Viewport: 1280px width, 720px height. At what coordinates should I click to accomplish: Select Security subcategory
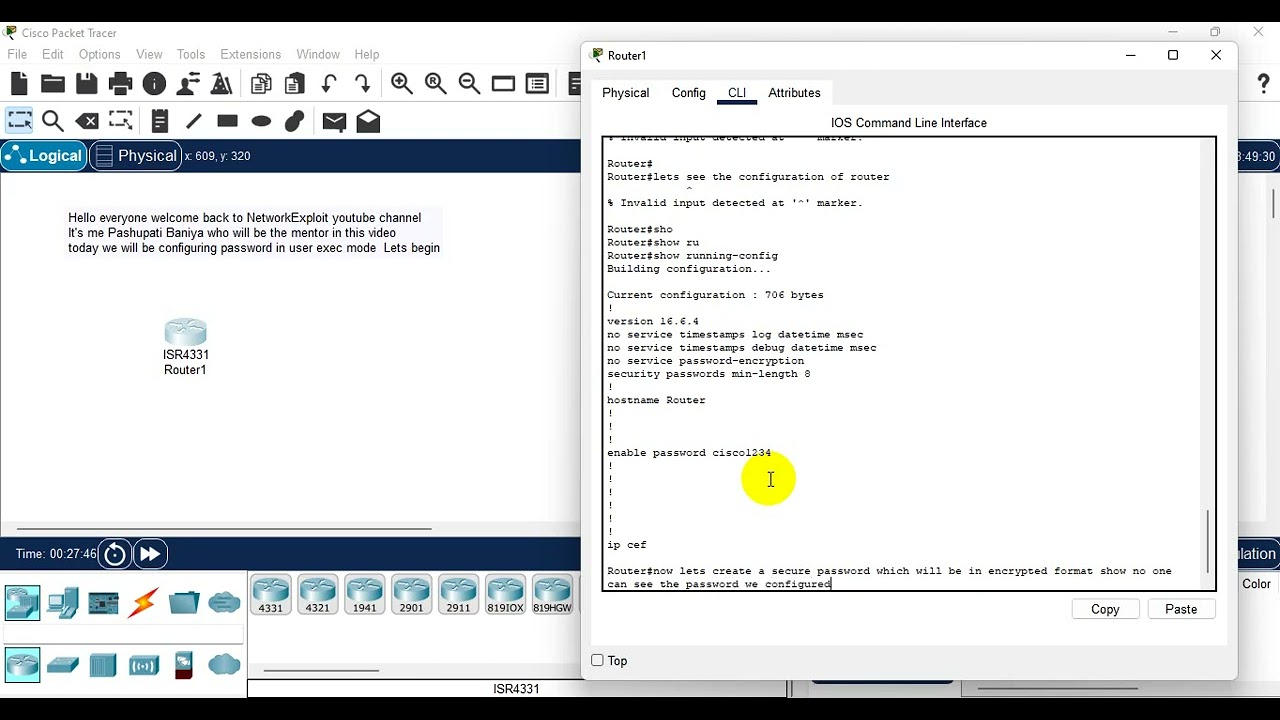(x=184, y=665)
